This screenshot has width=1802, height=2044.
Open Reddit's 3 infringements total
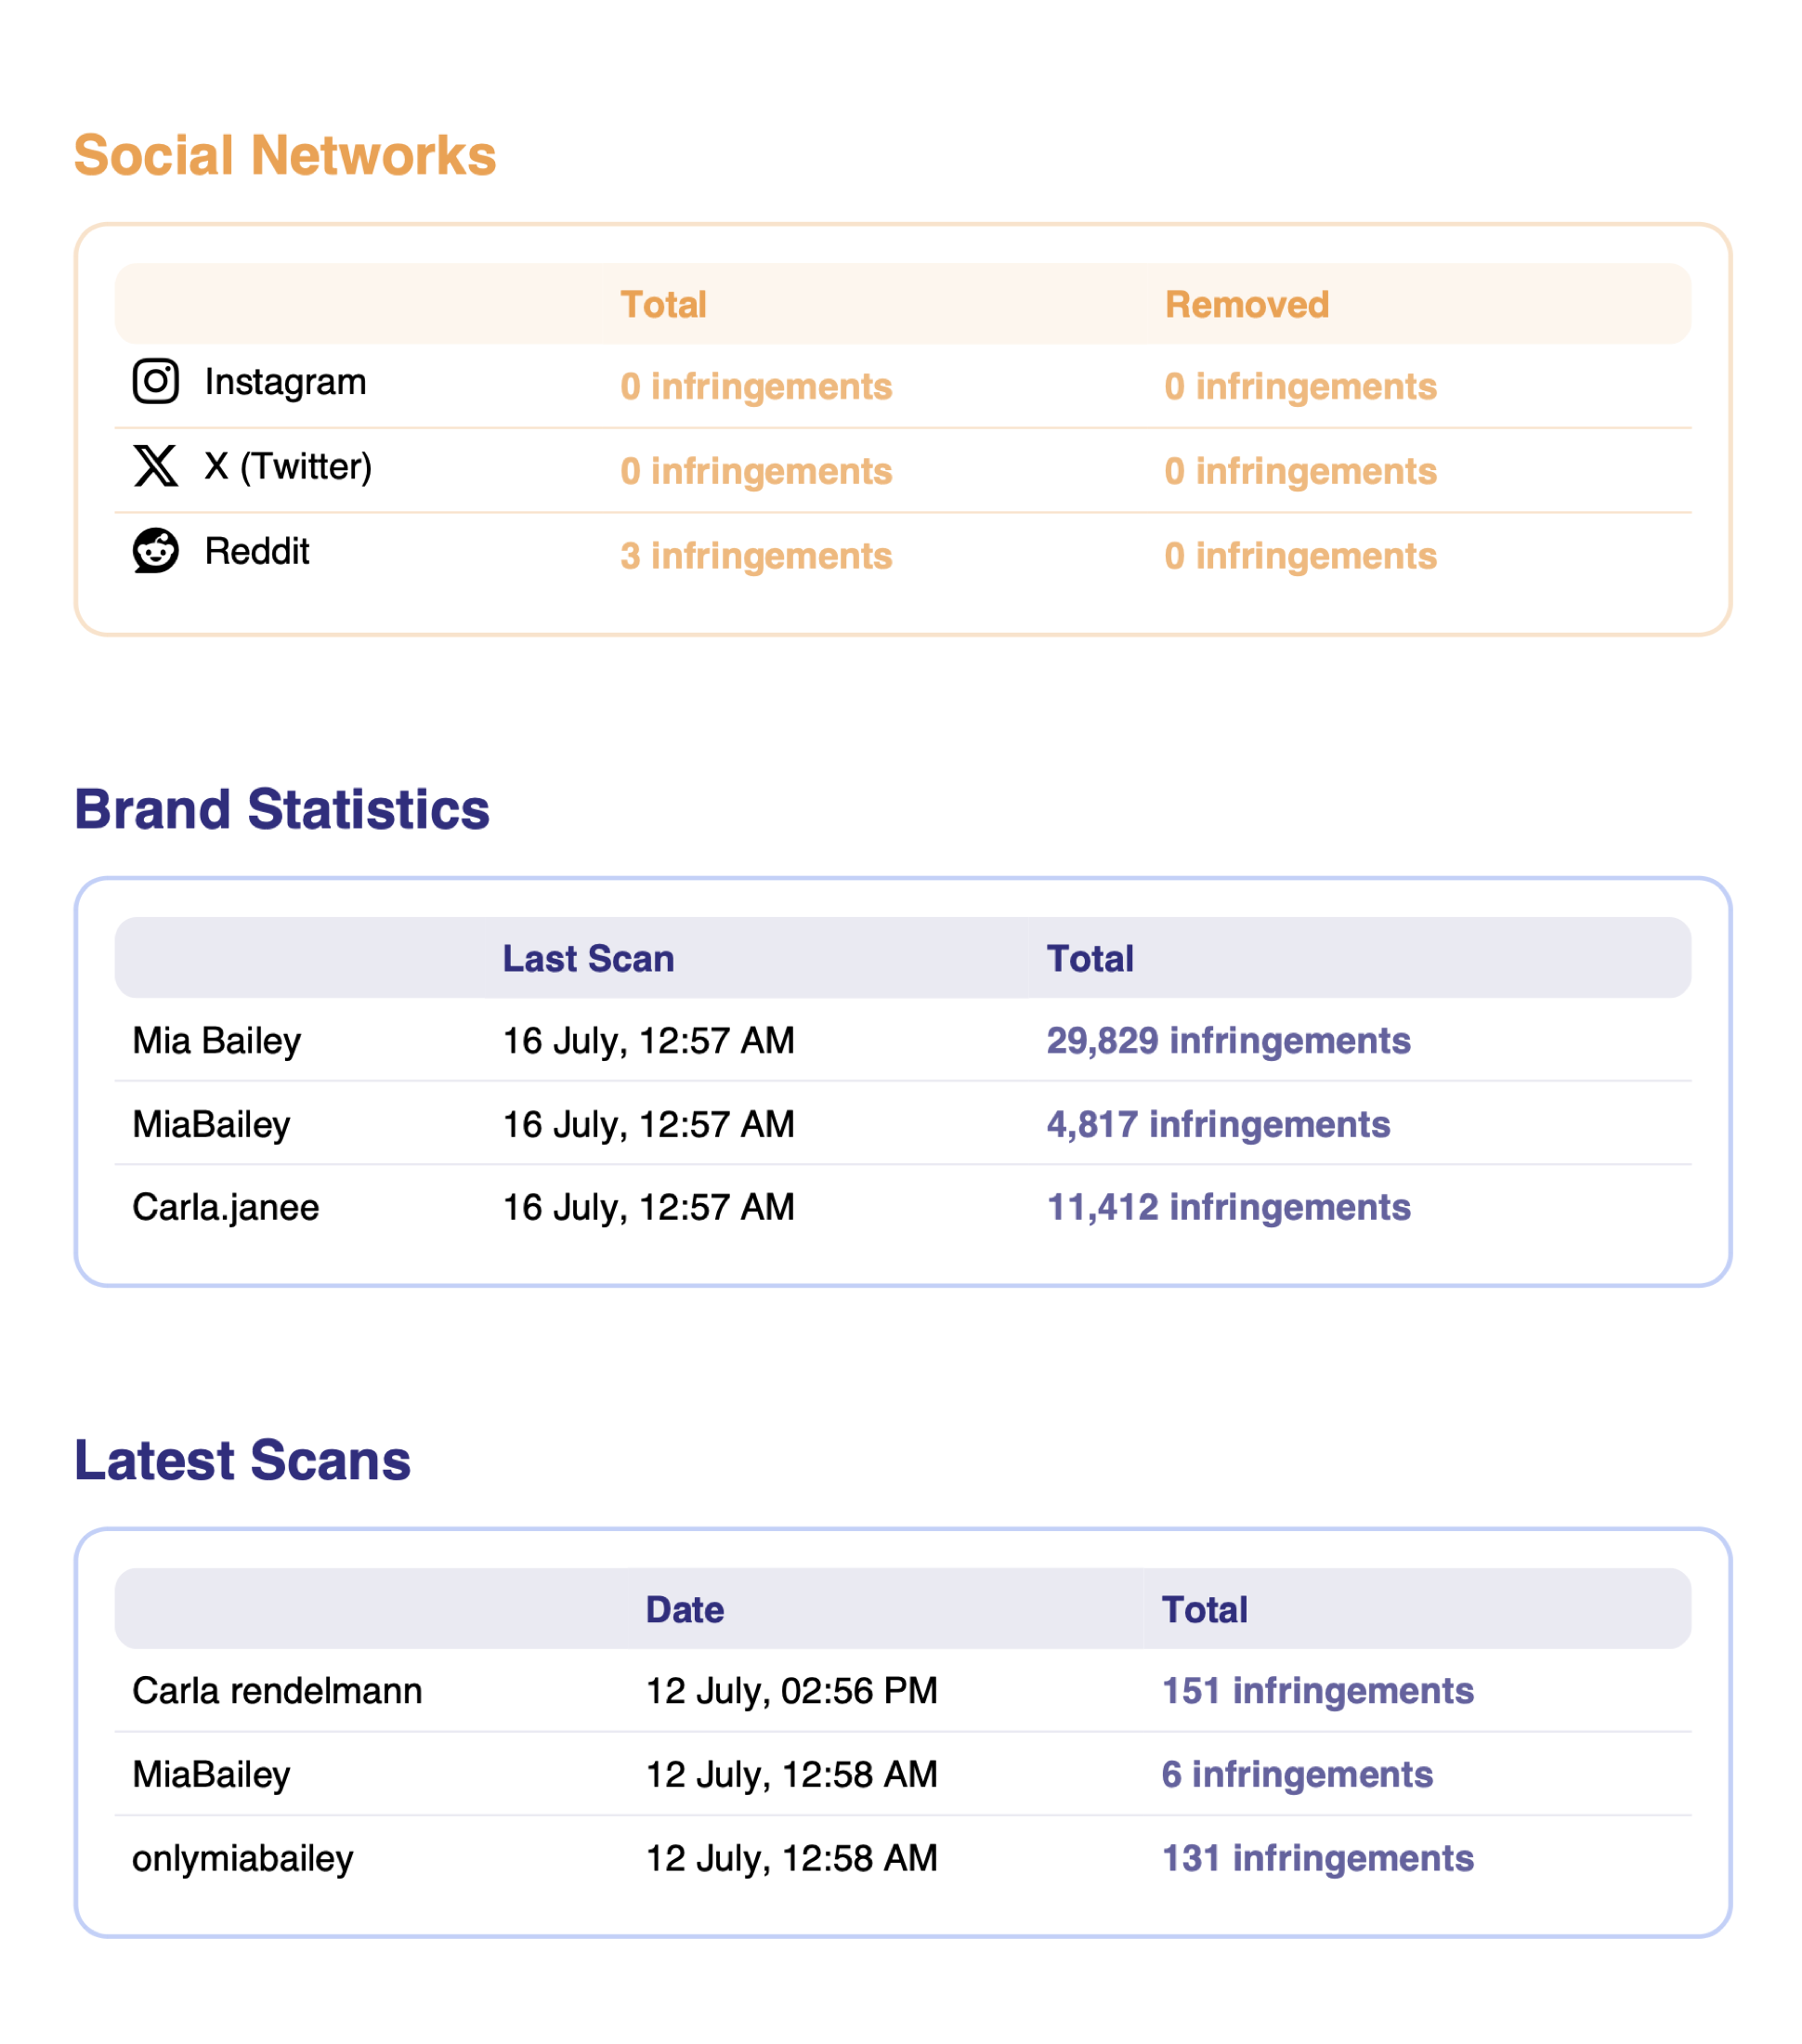point(756,556)
